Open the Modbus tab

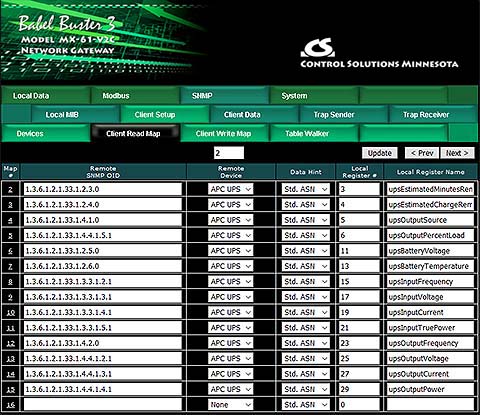click(x=135, y=96)
